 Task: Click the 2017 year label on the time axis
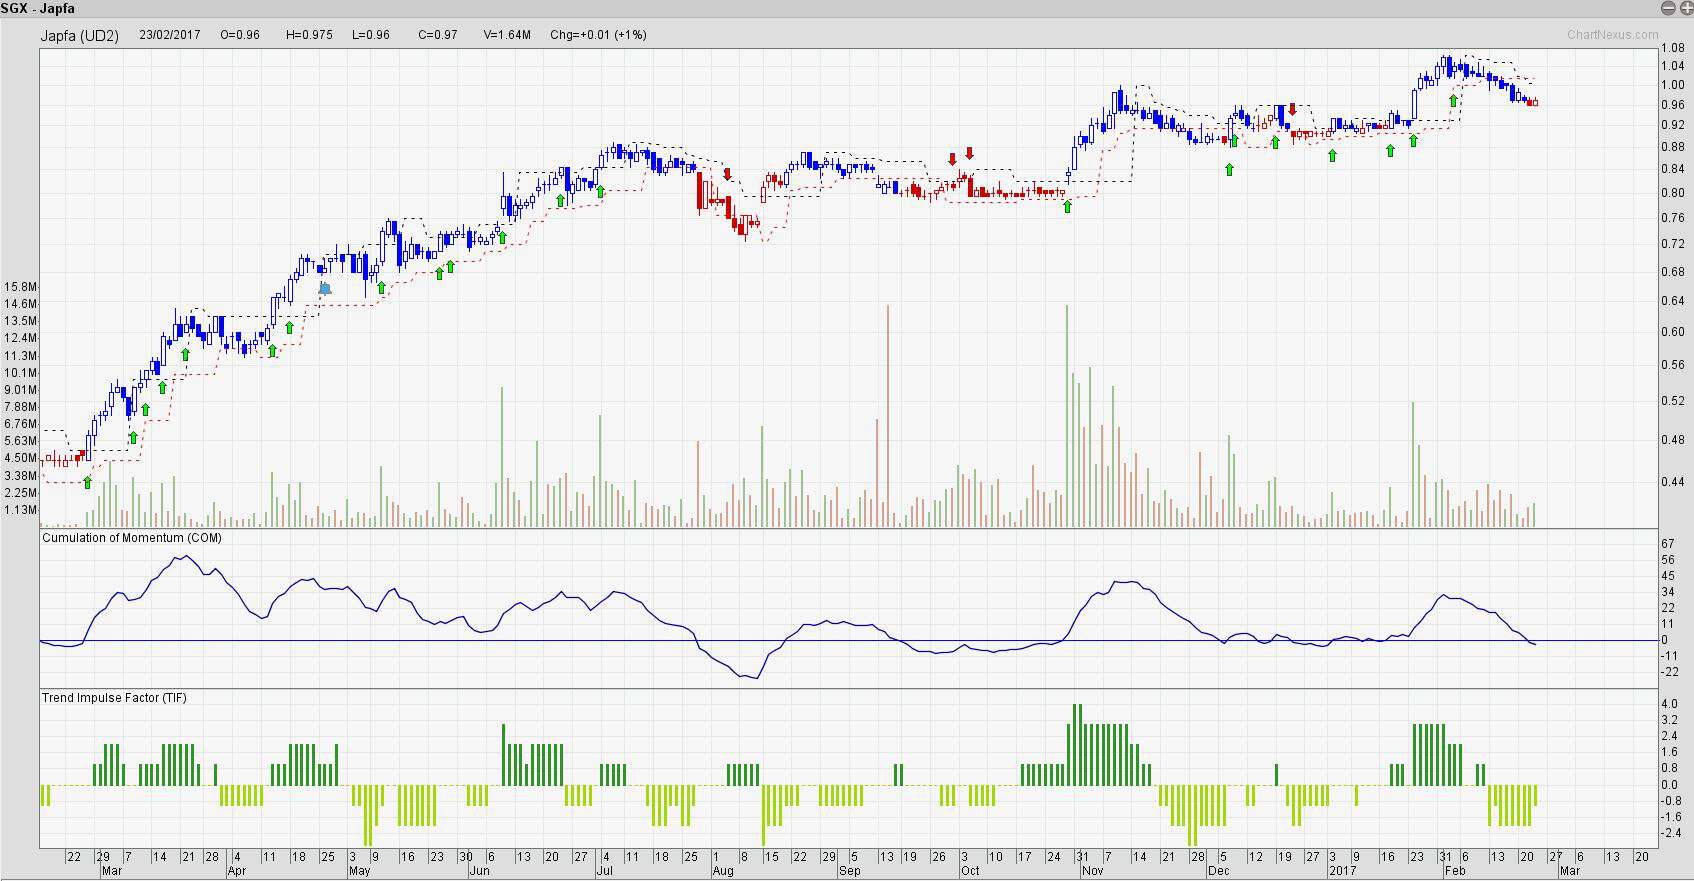1342,871
